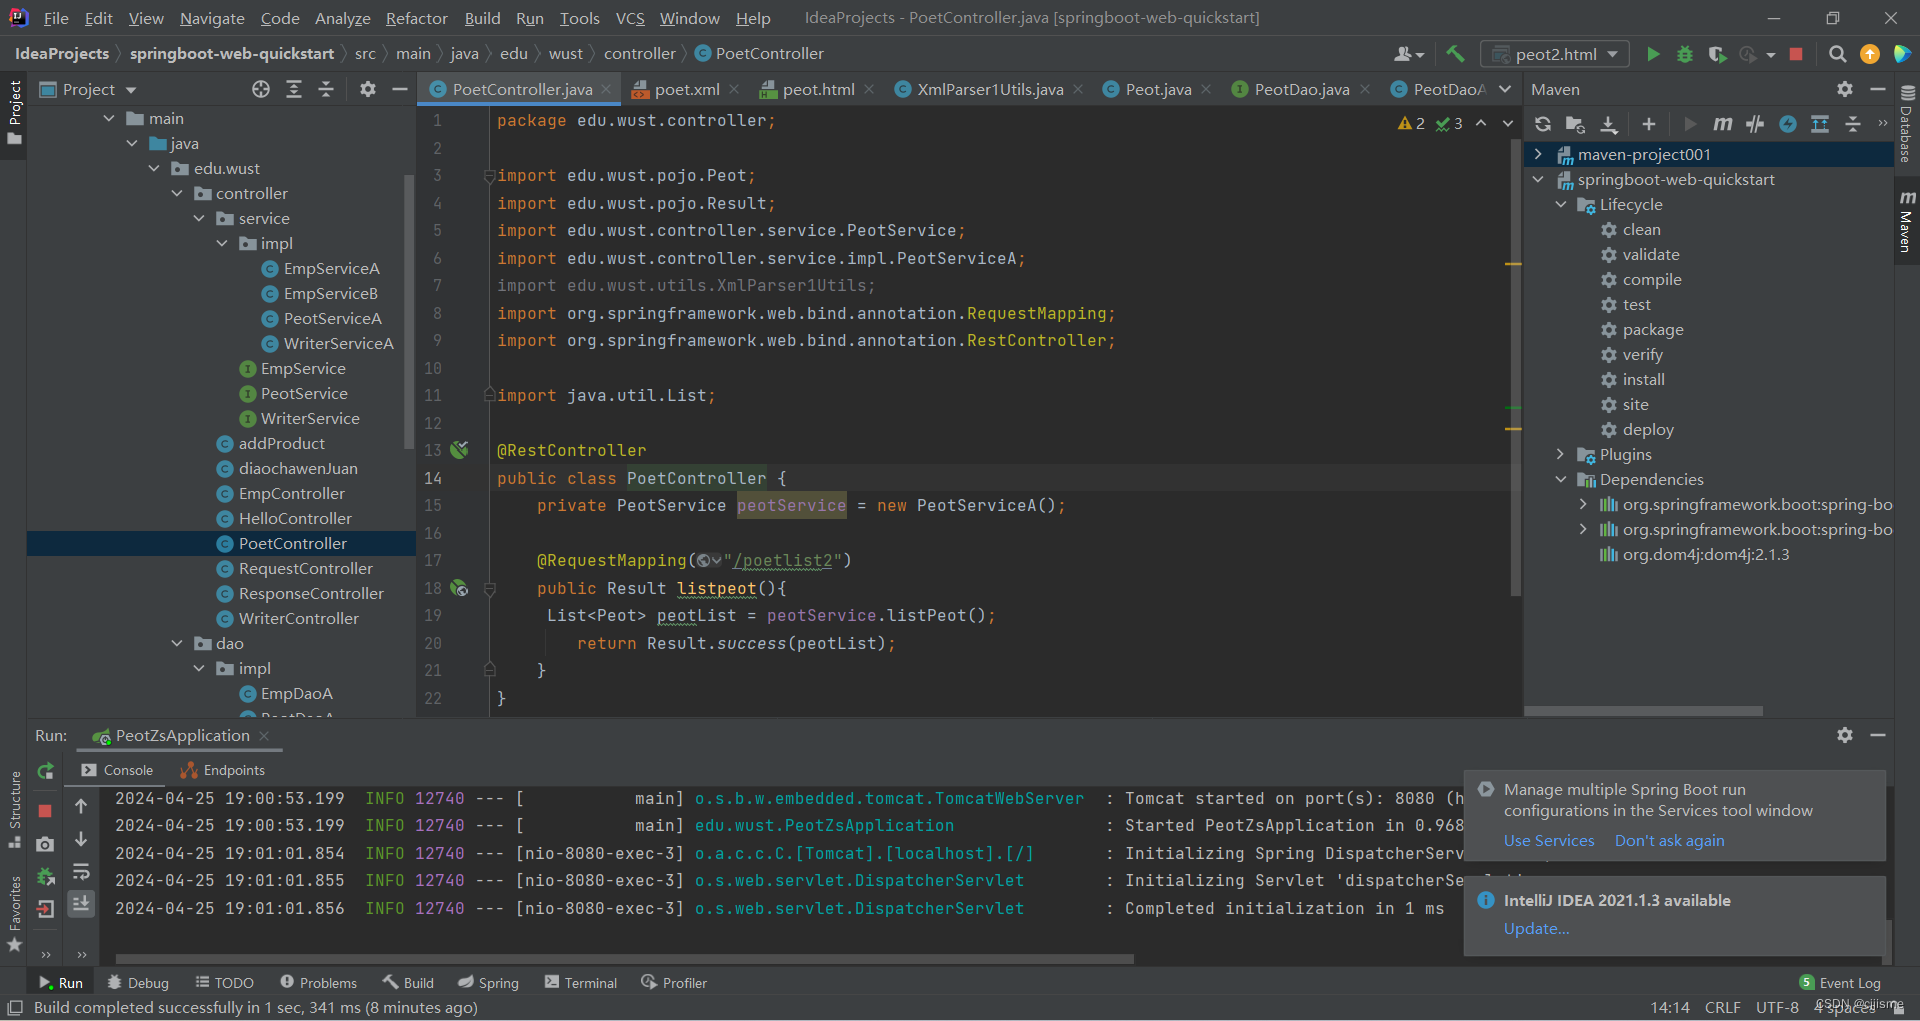Download sources and documentation in Maven
Image resolution: width=1920 pixels, height=1021 pixels.
tap(1609, 124)
